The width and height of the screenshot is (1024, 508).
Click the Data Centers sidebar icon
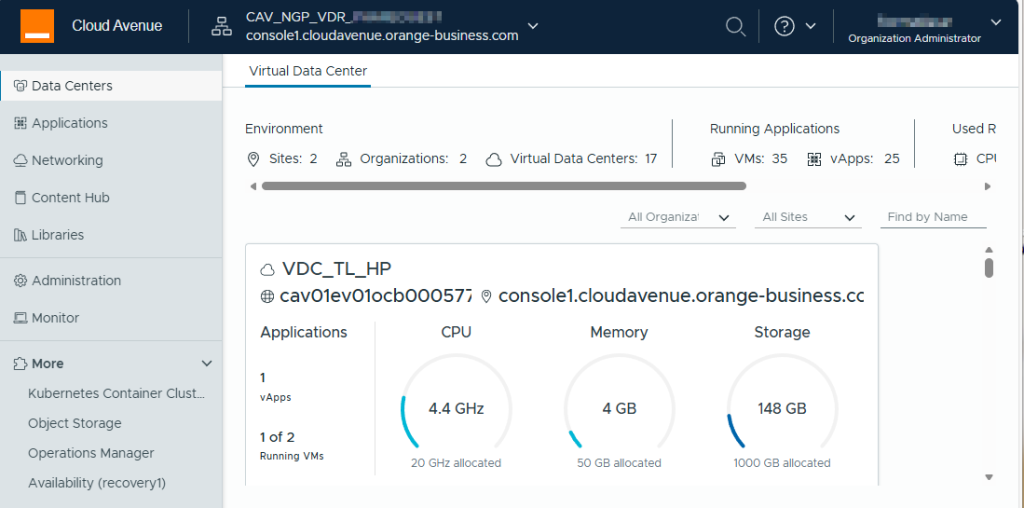(x=20, y=86)
